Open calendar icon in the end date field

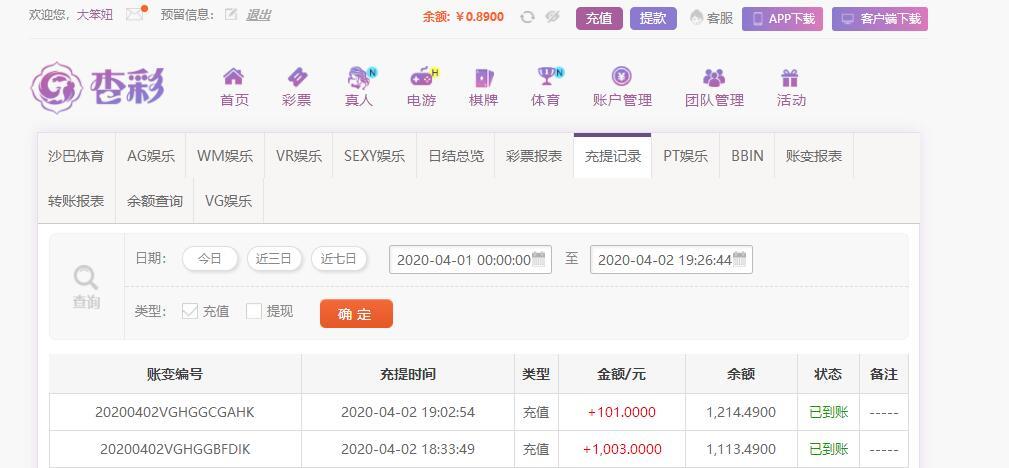pyautogui.click(x=739, y=259)
